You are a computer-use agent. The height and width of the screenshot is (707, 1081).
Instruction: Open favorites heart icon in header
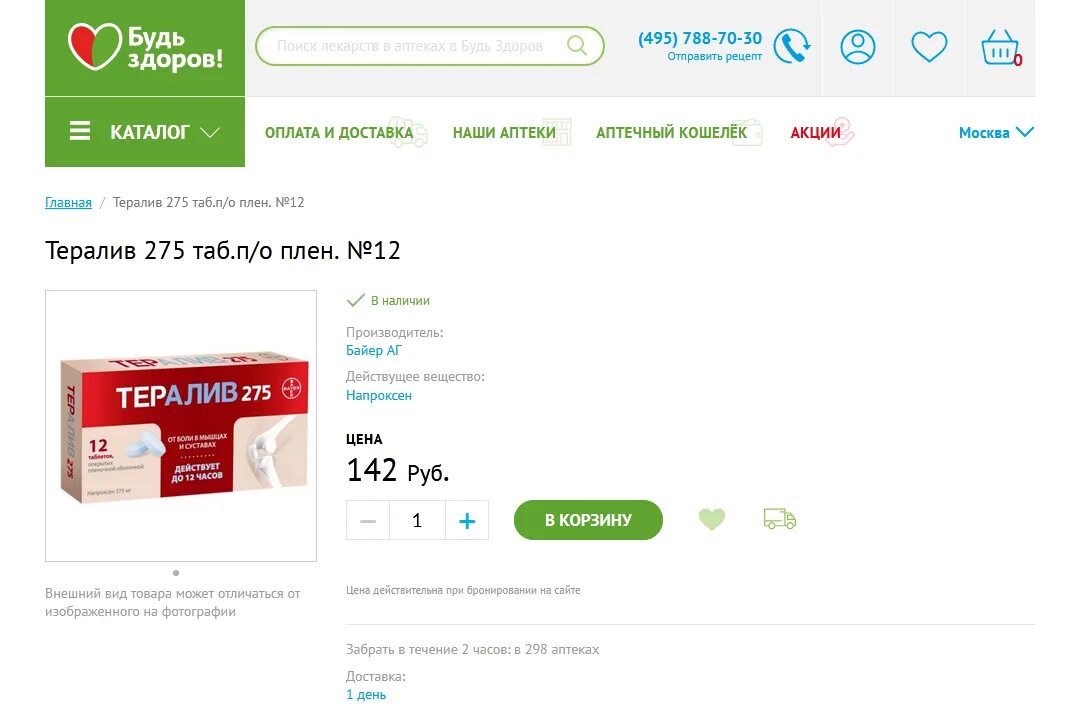coord(929,47)
